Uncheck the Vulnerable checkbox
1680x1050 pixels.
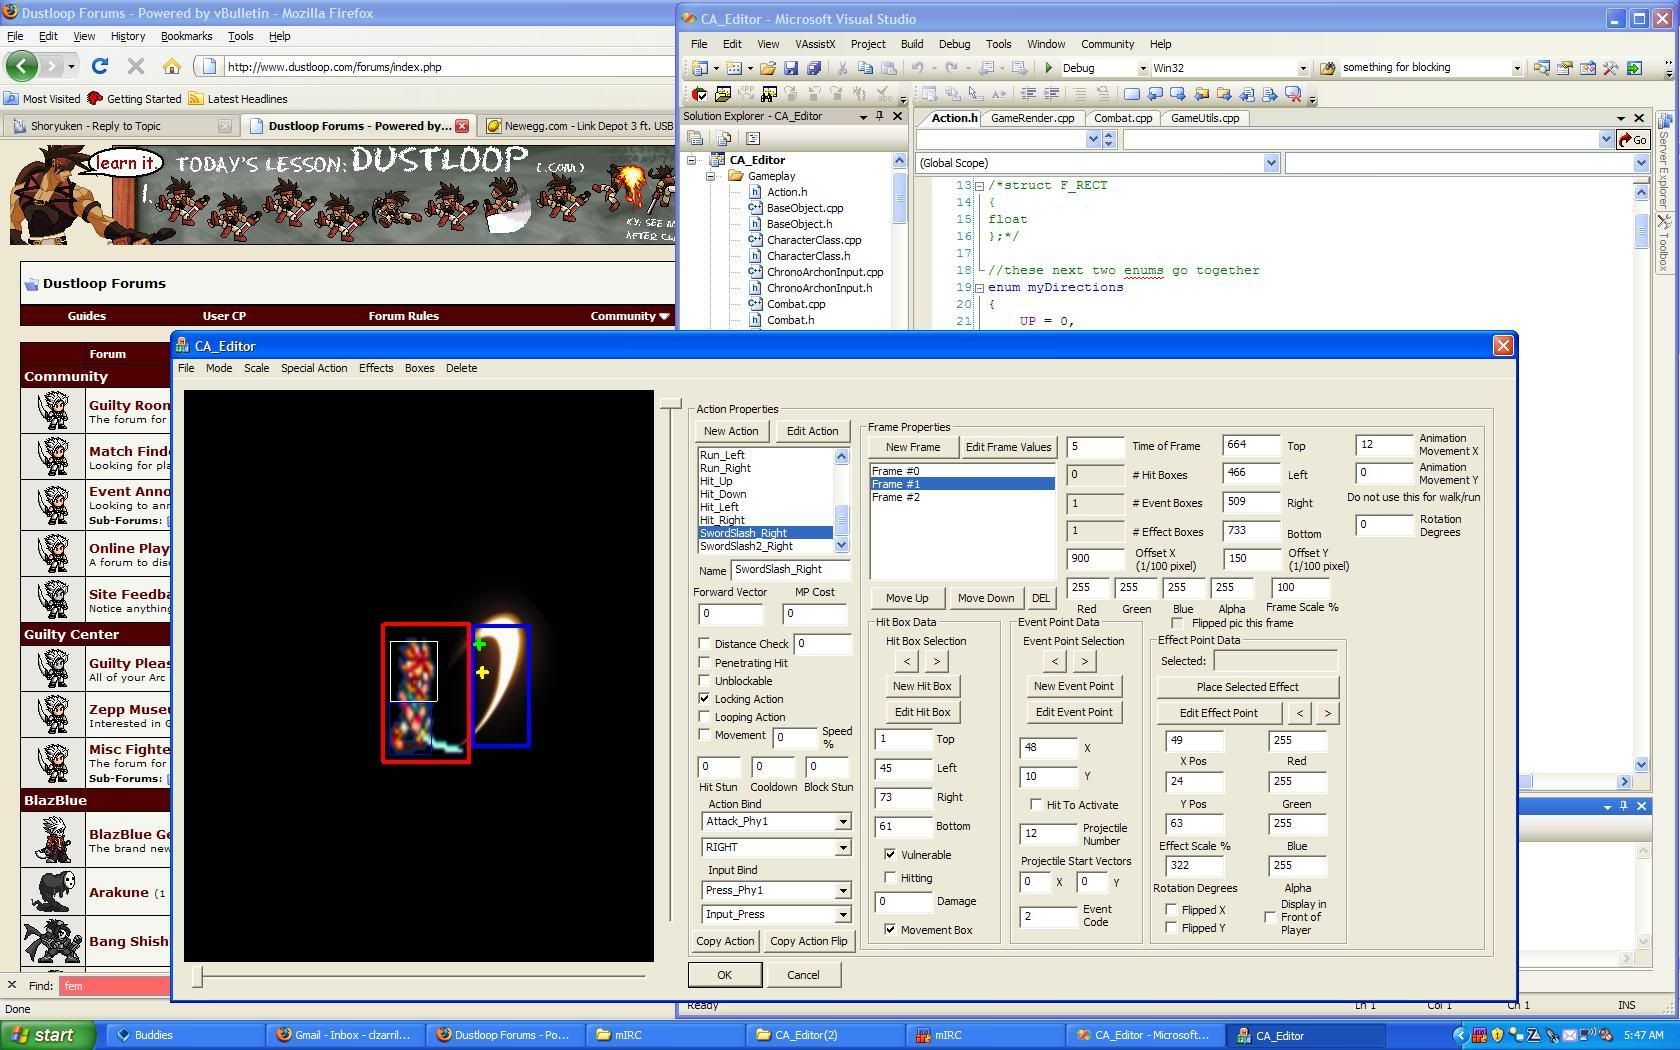pos(890,855)
